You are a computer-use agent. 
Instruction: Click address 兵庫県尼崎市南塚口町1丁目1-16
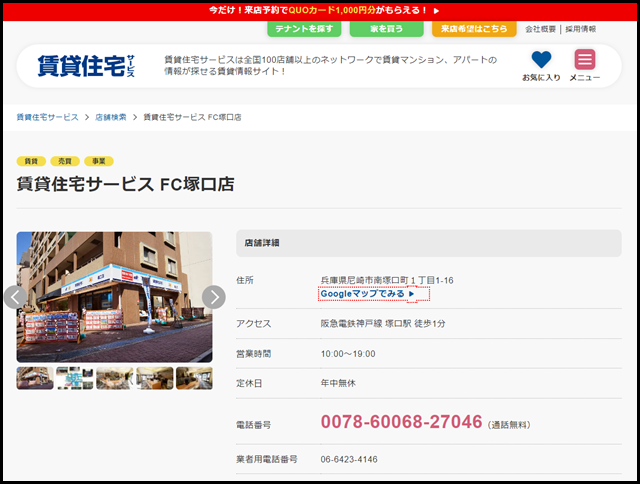(x=387, y=280)
